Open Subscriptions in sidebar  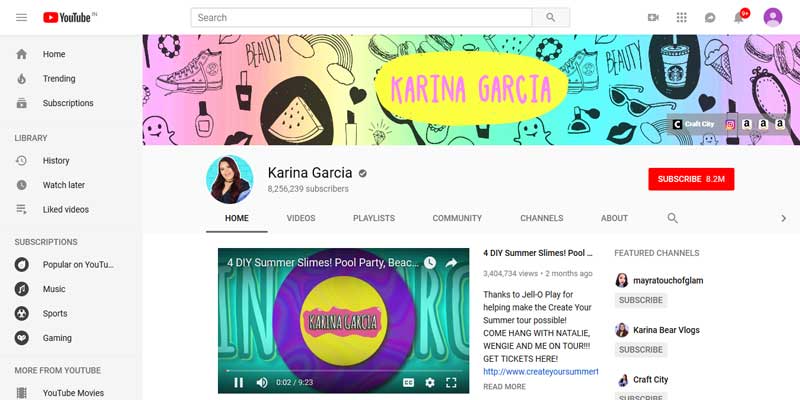click(x=70, y=103)
